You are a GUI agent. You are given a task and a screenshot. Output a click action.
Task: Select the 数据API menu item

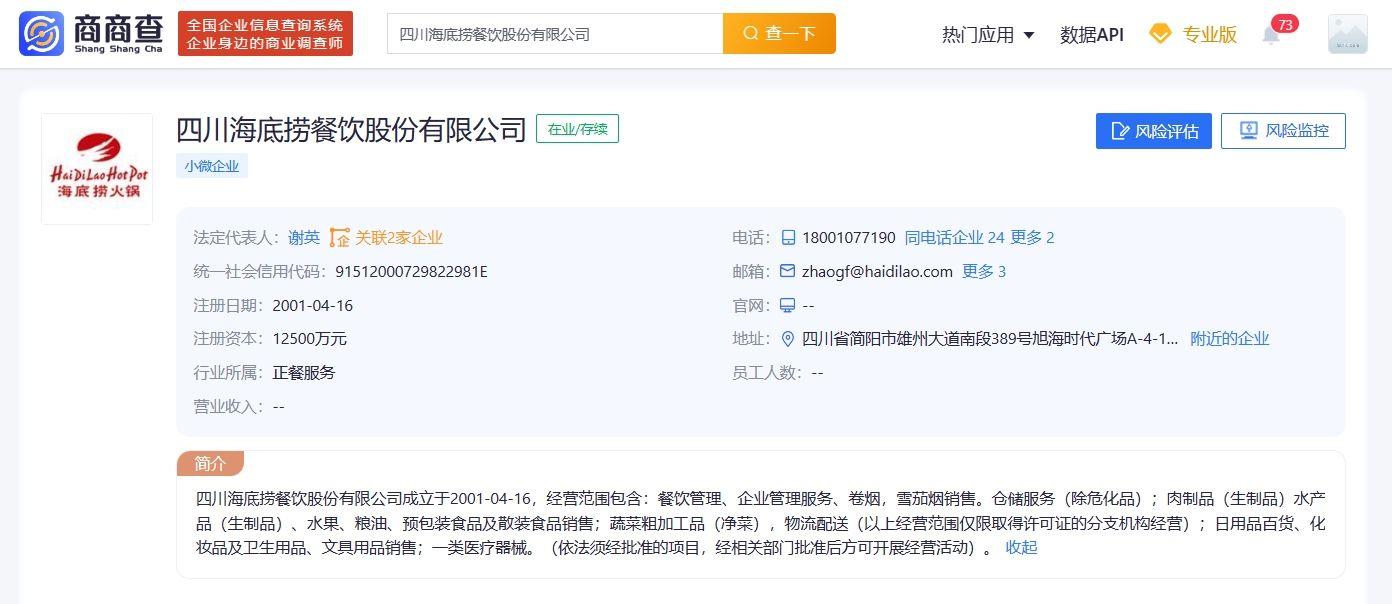(1091, 33)
